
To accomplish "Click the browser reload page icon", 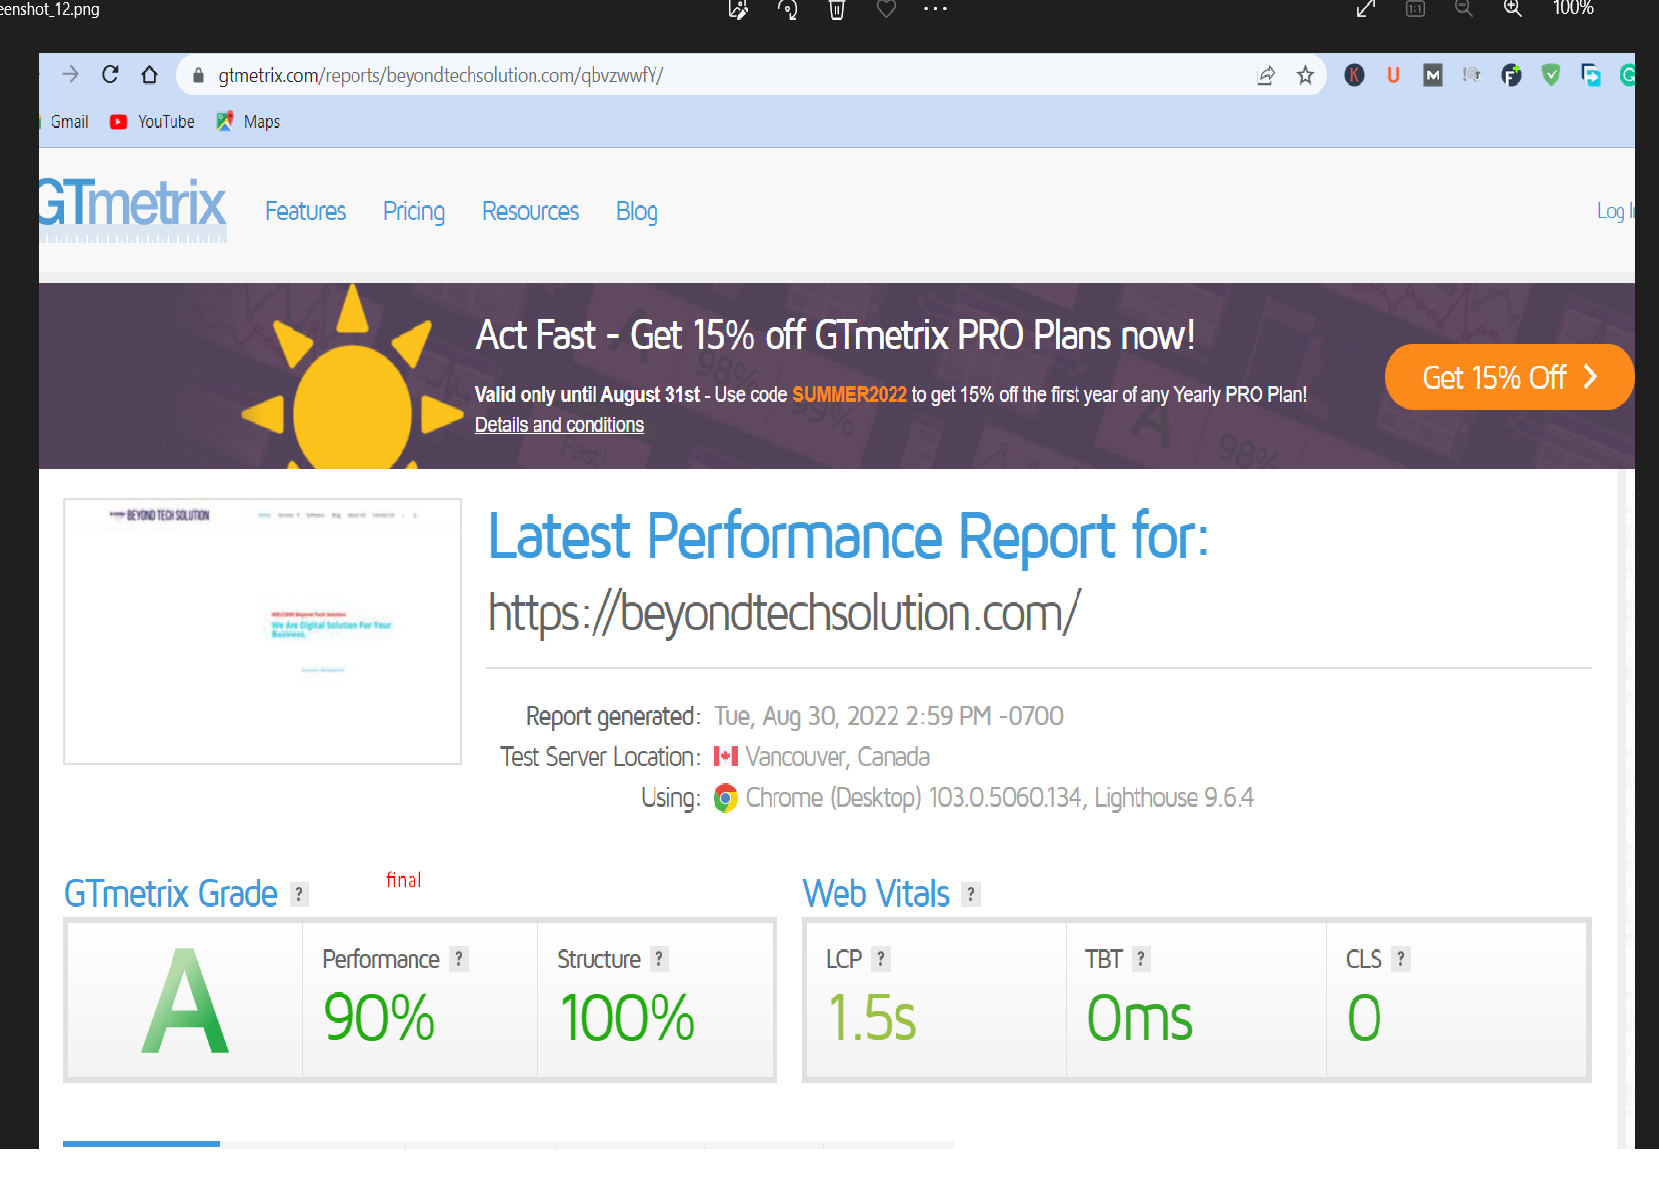I will click(110, 75).
